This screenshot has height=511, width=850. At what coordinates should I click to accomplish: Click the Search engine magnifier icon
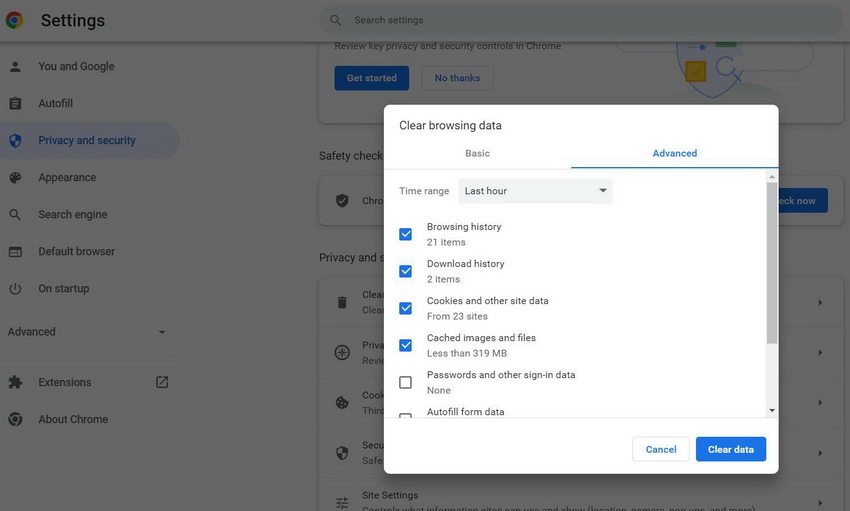point(15,215)
